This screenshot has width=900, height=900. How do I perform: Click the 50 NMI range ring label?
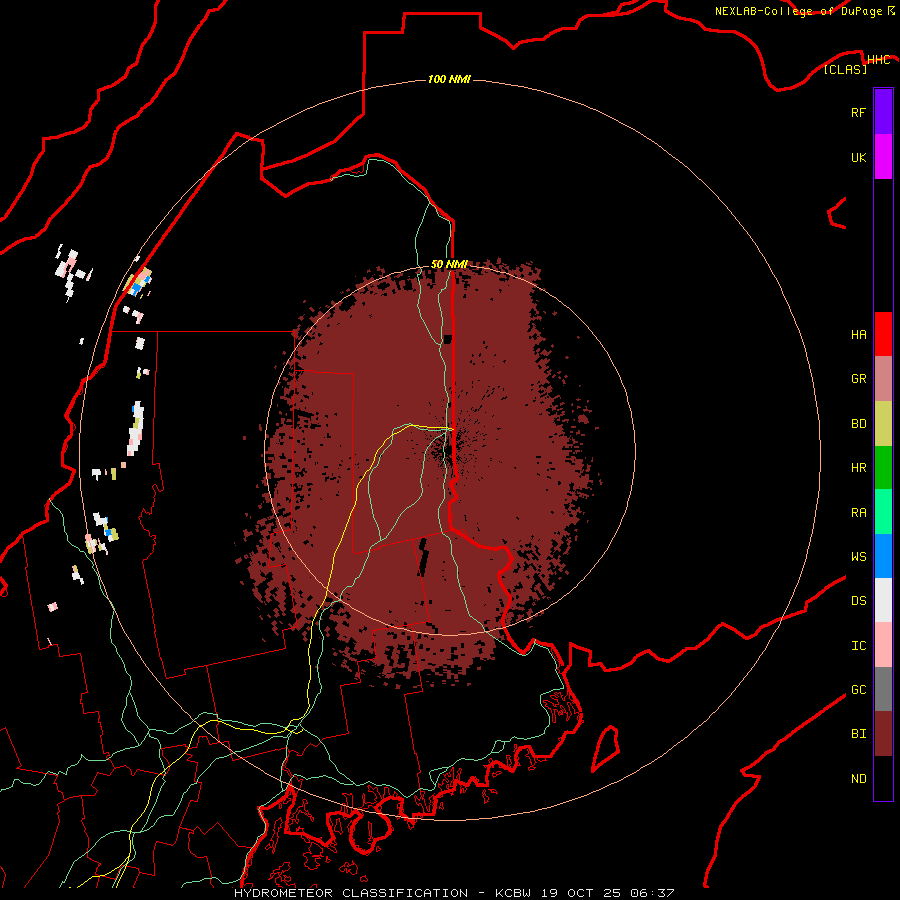(x=449, y=264)
